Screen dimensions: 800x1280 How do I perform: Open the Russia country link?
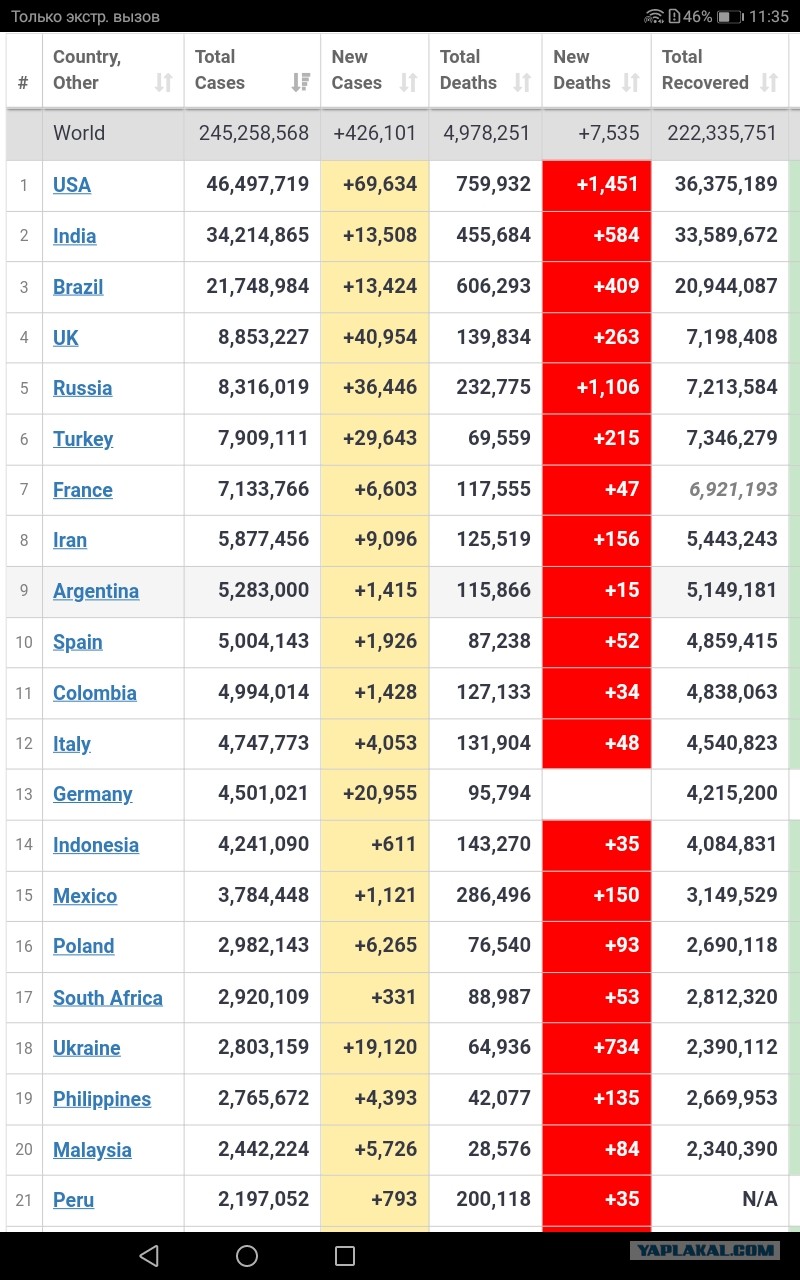pyautogui.click(x=82, y=388)
